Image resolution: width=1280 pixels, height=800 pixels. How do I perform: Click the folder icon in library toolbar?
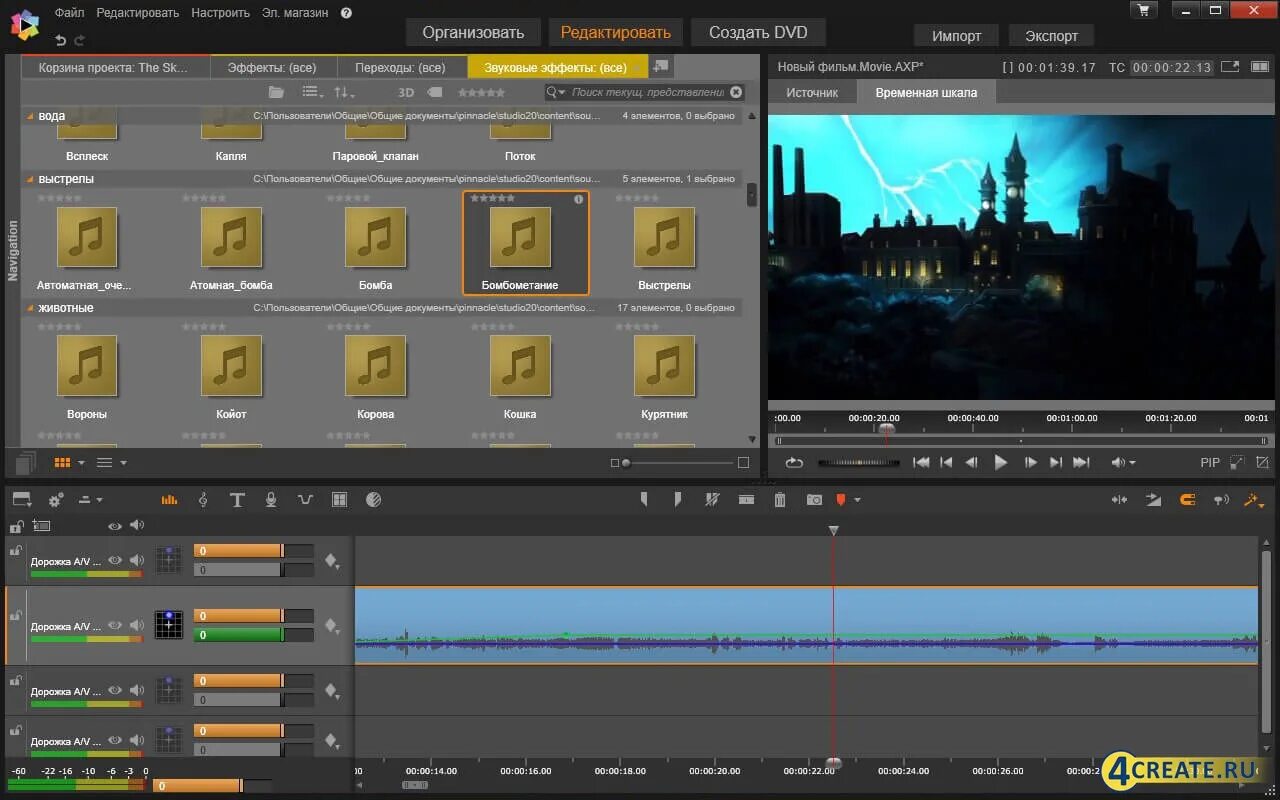[x=276, y=92]
